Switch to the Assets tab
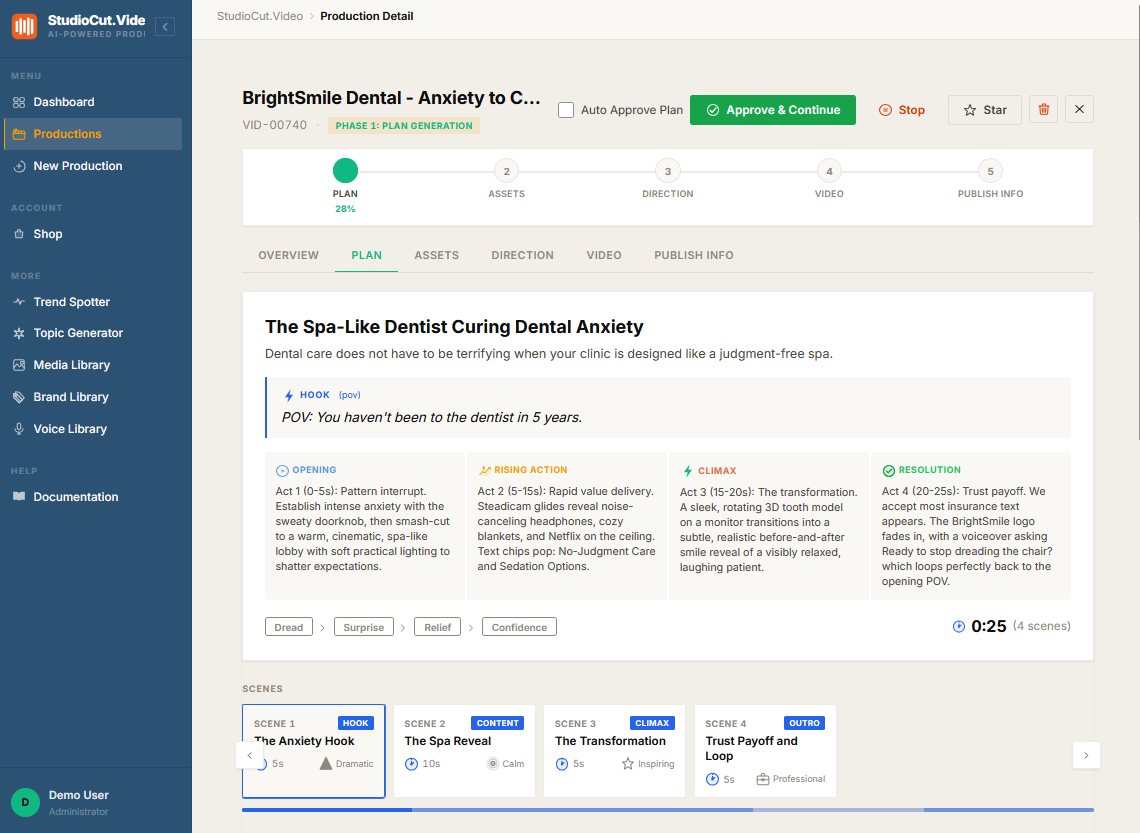The image size is (1140, 833). 436,255
